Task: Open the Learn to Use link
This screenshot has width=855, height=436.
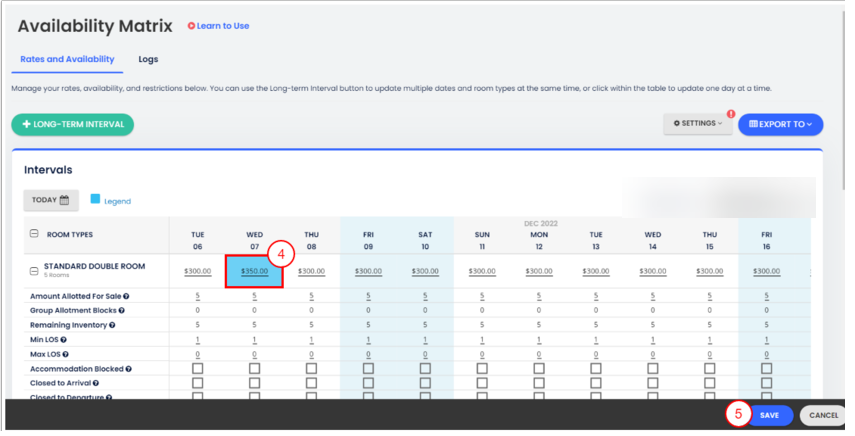Action: coord(219,26)
